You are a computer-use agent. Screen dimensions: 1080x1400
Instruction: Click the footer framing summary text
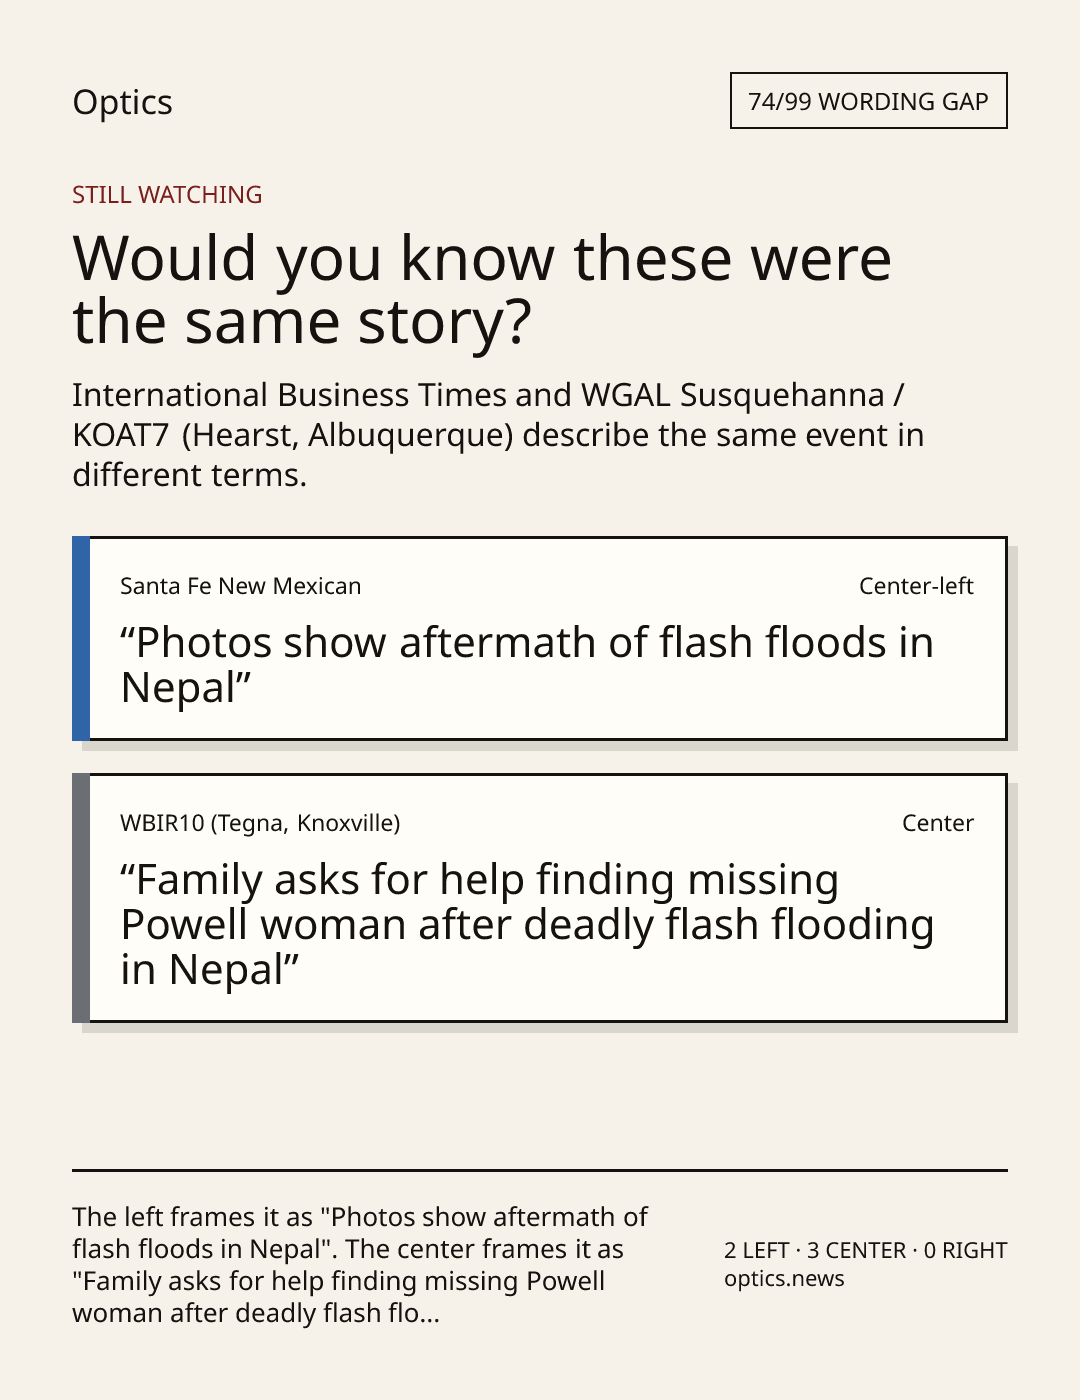360,1264
